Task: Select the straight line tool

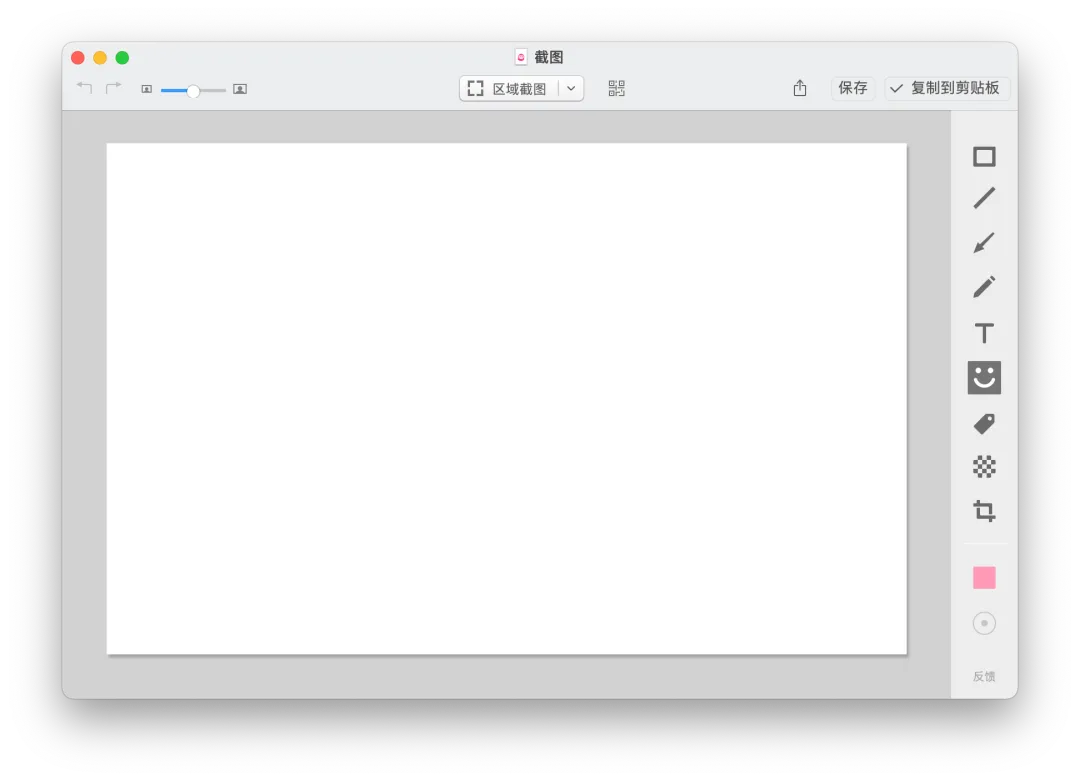Action: 984,198
